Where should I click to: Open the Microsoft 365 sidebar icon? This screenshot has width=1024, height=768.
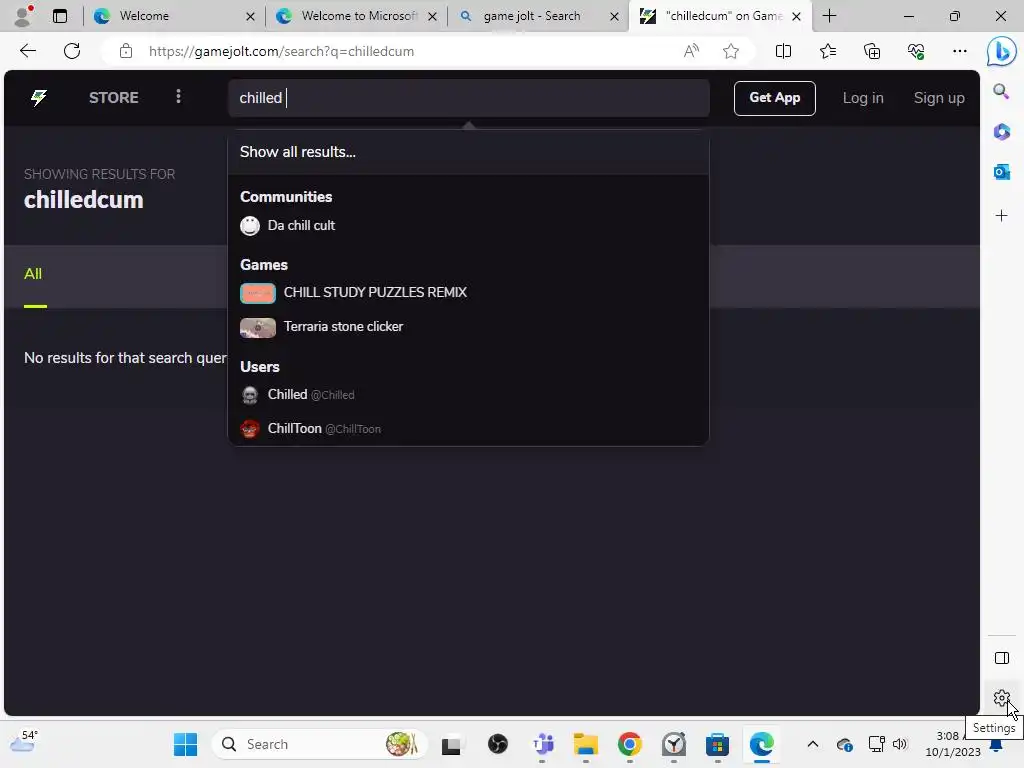1001,132
